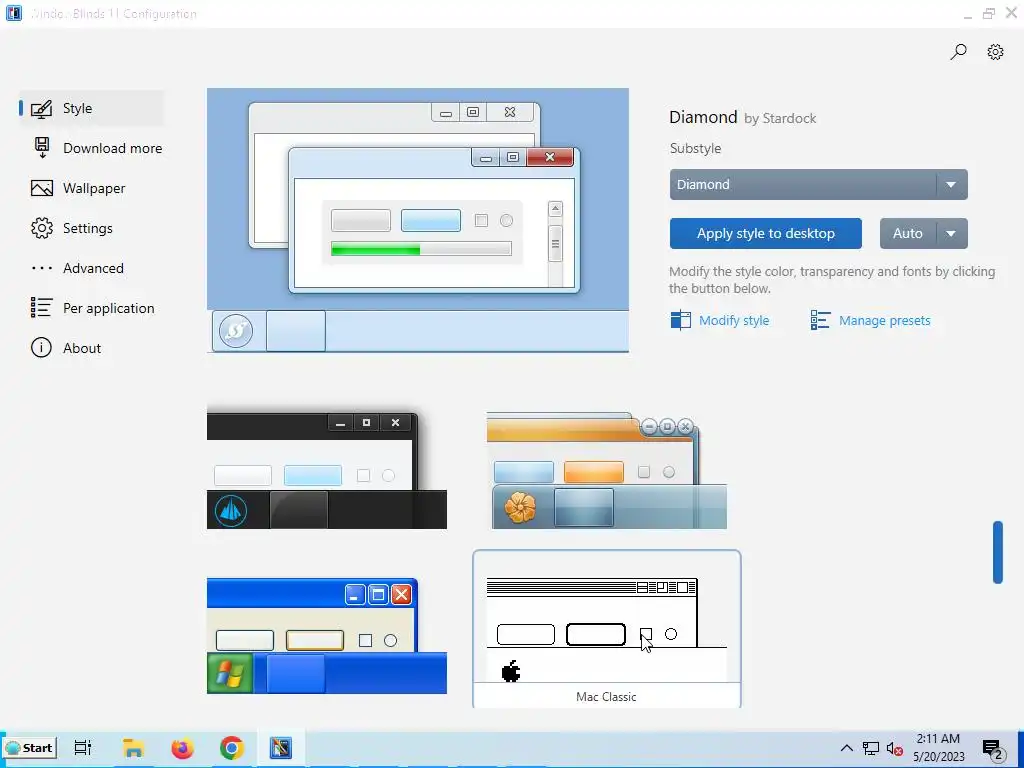This screenshot has height=768, width=1024.
Task: Open the Auto mode dropdown arrow
Action: [951, 234]
